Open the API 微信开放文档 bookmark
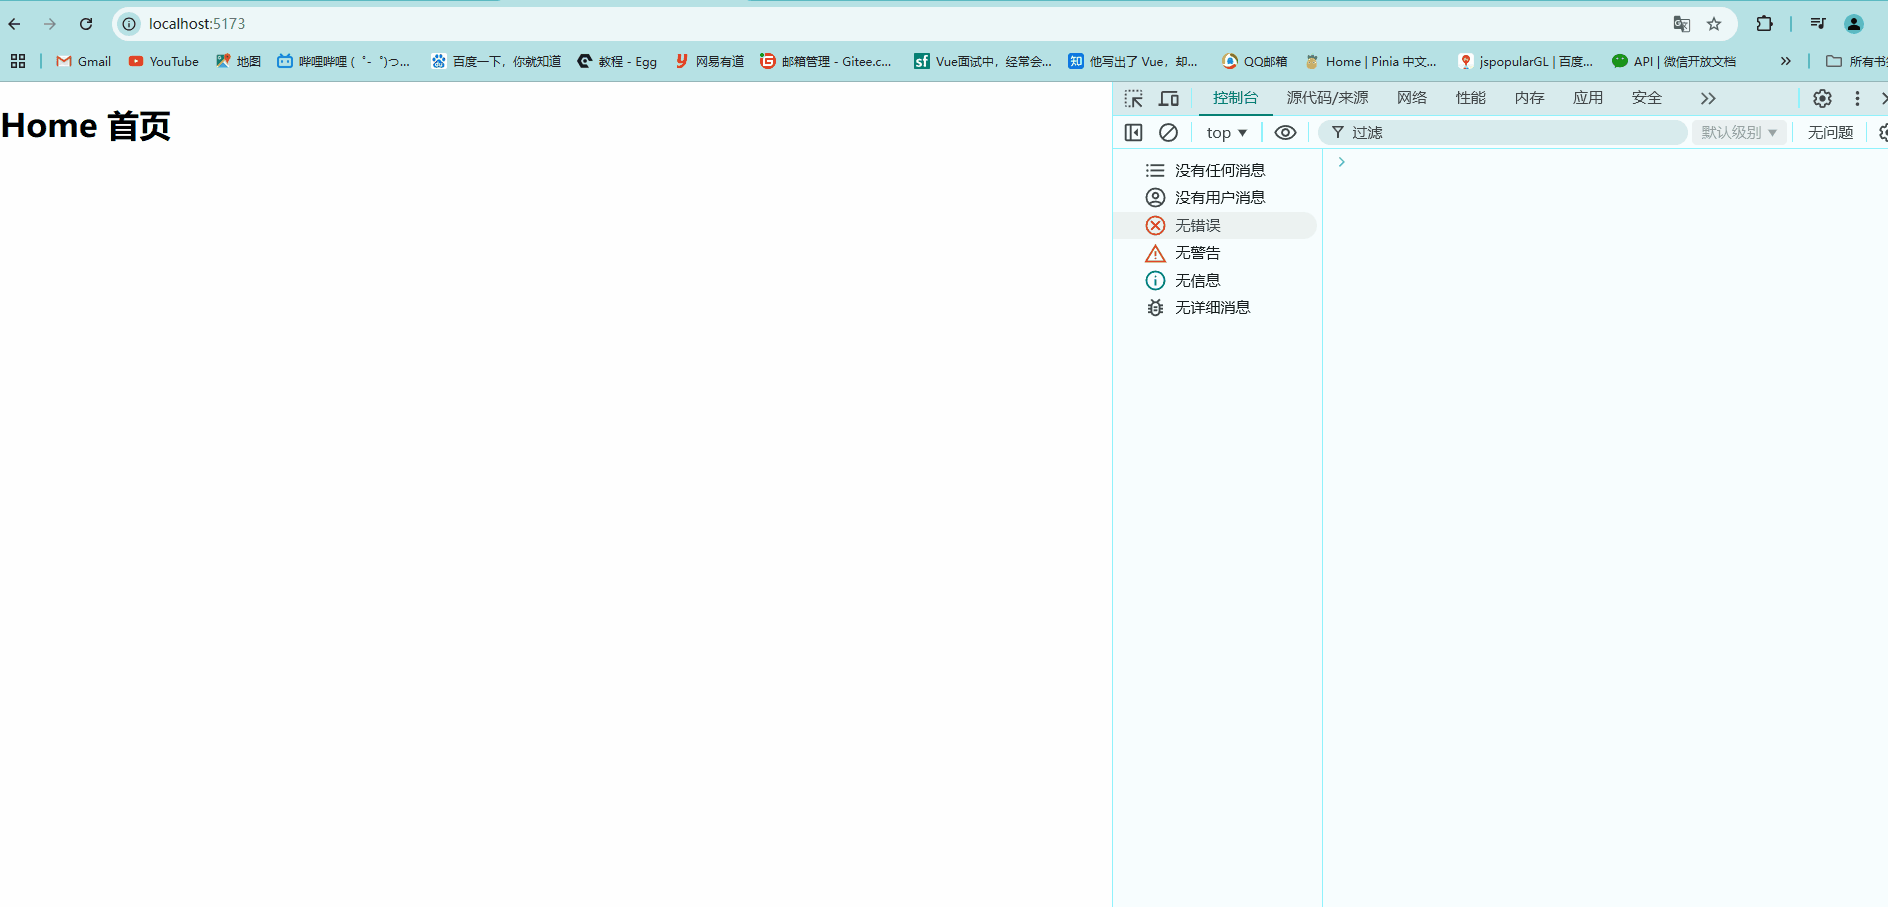 click(x=1674, y=61)
